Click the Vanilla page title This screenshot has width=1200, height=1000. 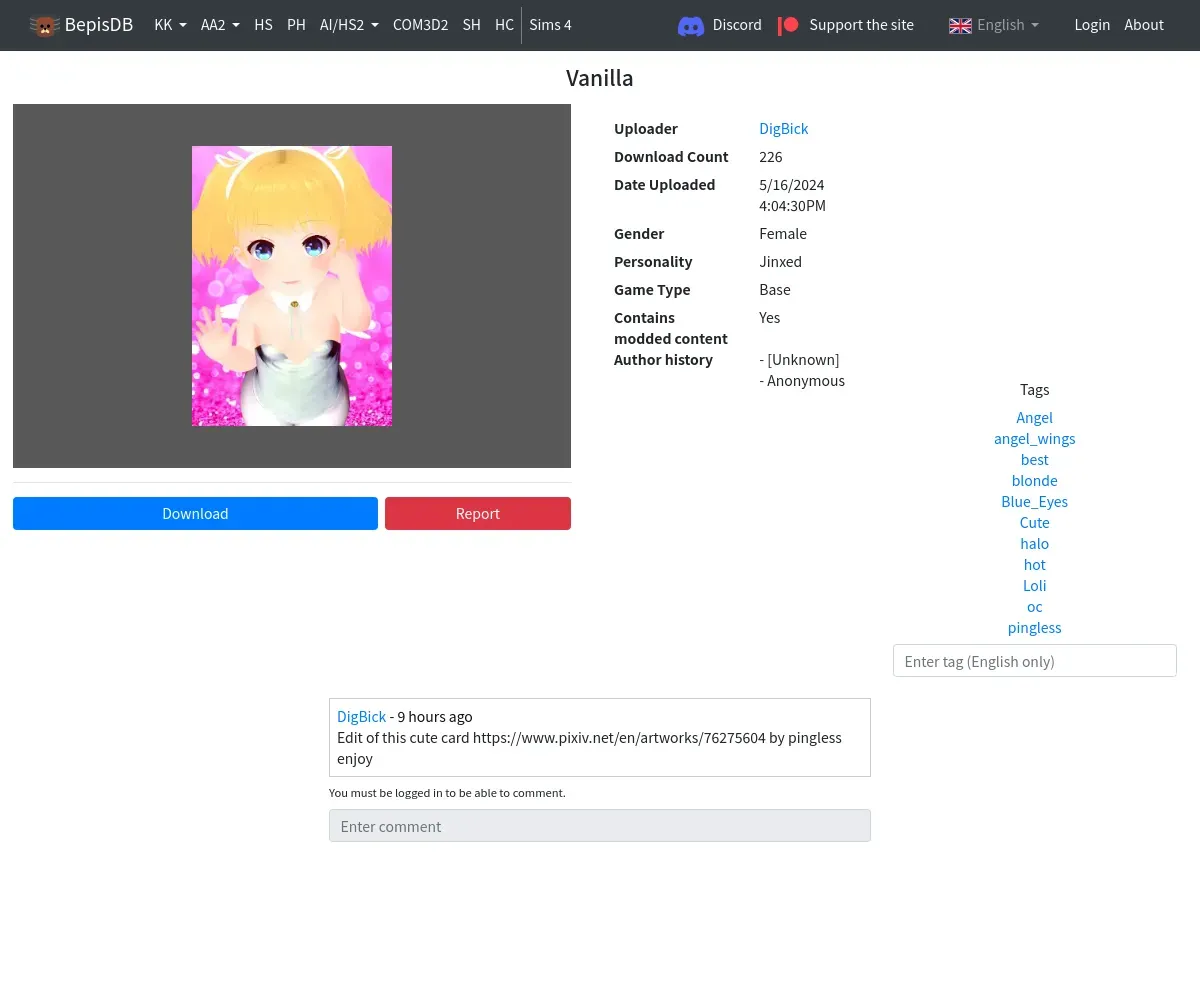point(600,78)
